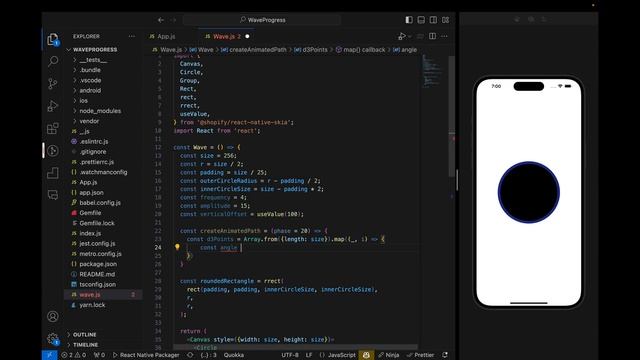
Task: Show errors and warnings in status bar
Action: point(73,355)
